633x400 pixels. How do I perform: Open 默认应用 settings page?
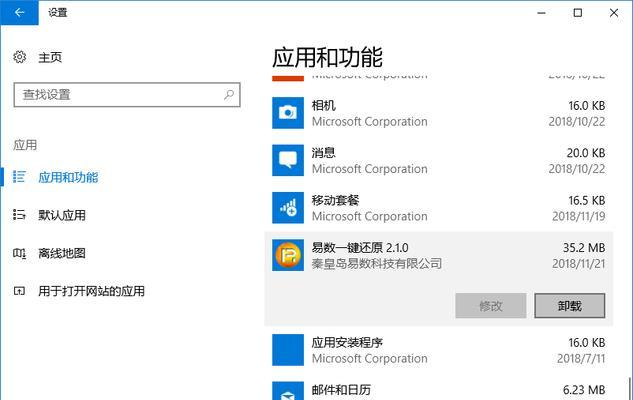point(62,215)
